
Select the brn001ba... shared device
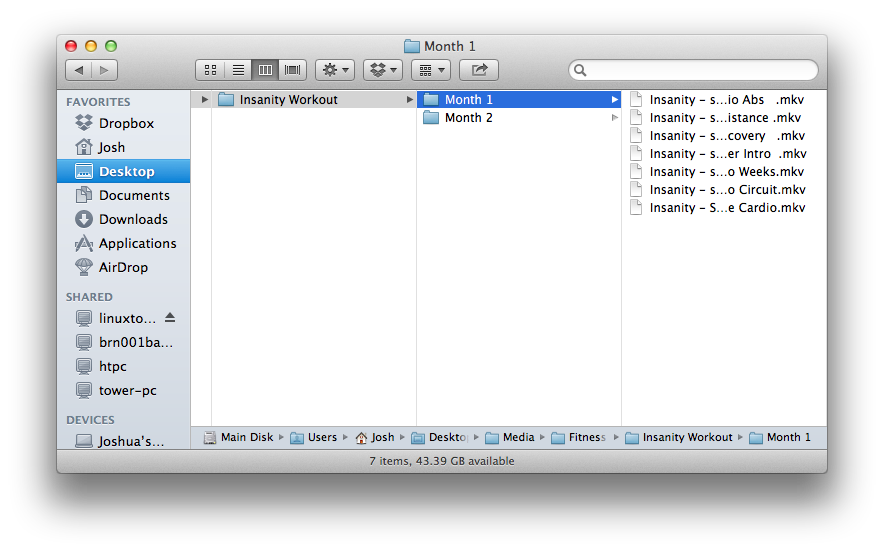click(123, 342)
